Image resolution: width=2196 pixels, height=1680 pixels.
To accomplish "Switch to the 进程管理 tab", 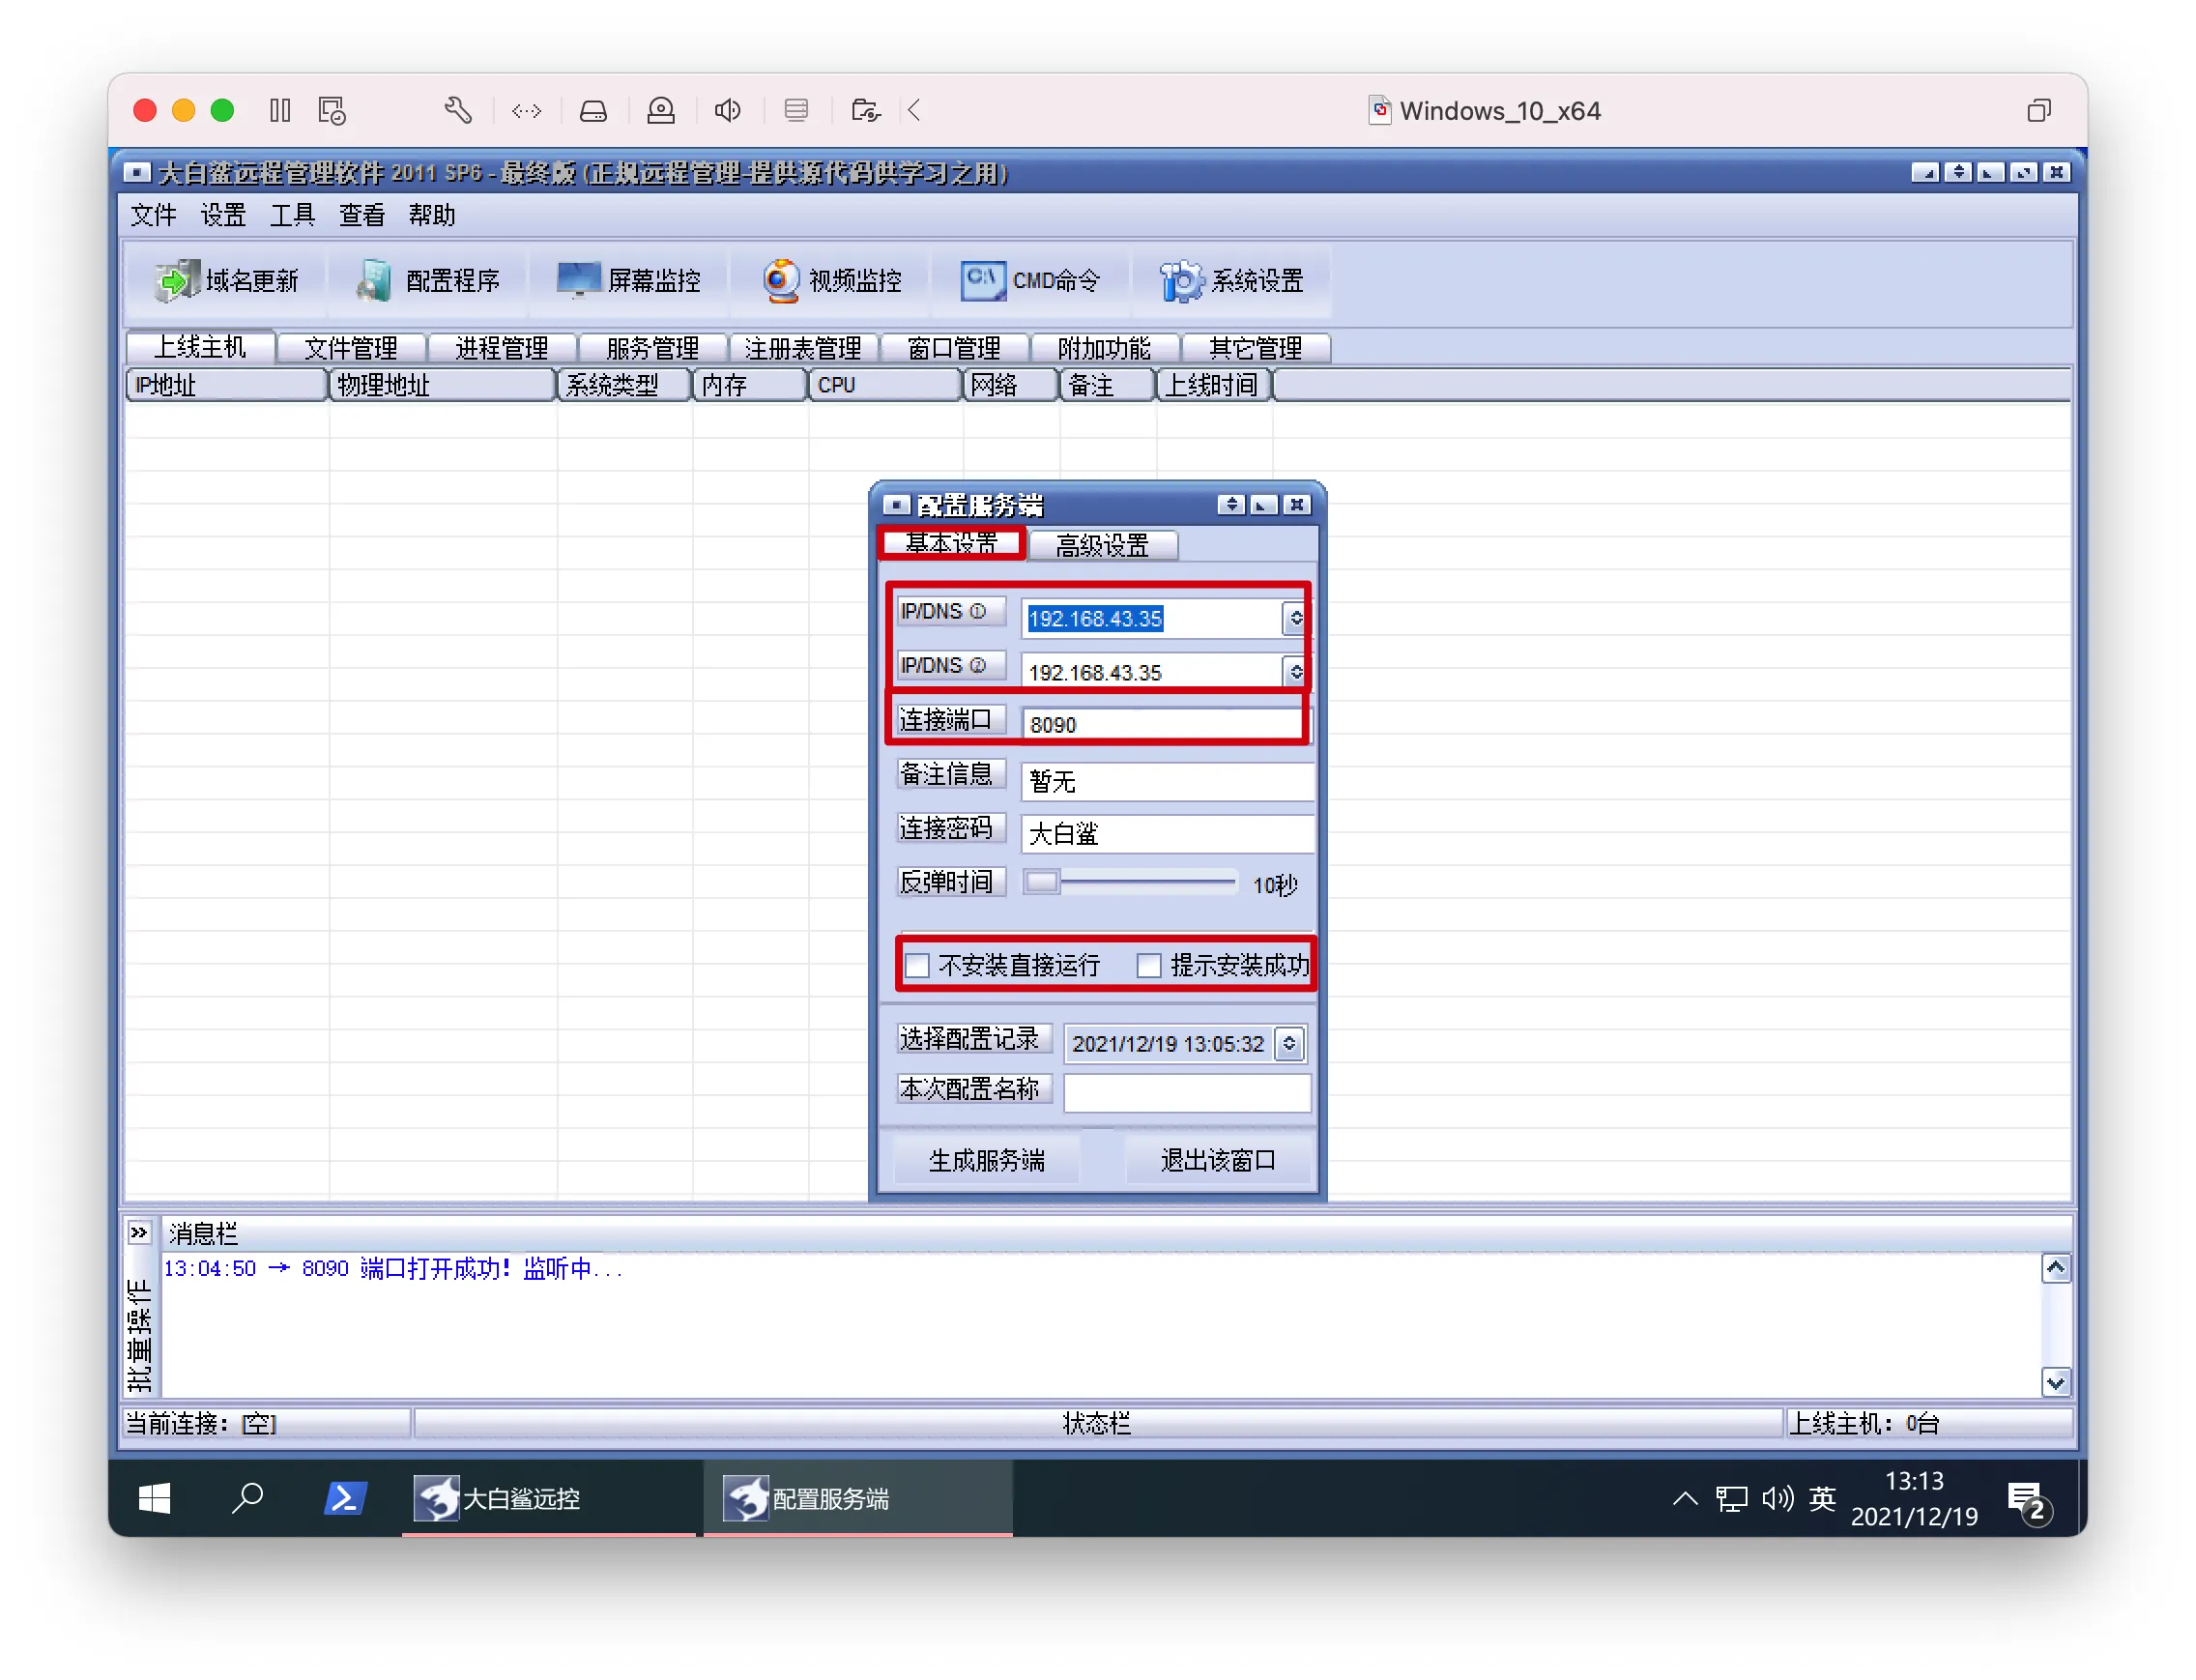I will [502, 347].
